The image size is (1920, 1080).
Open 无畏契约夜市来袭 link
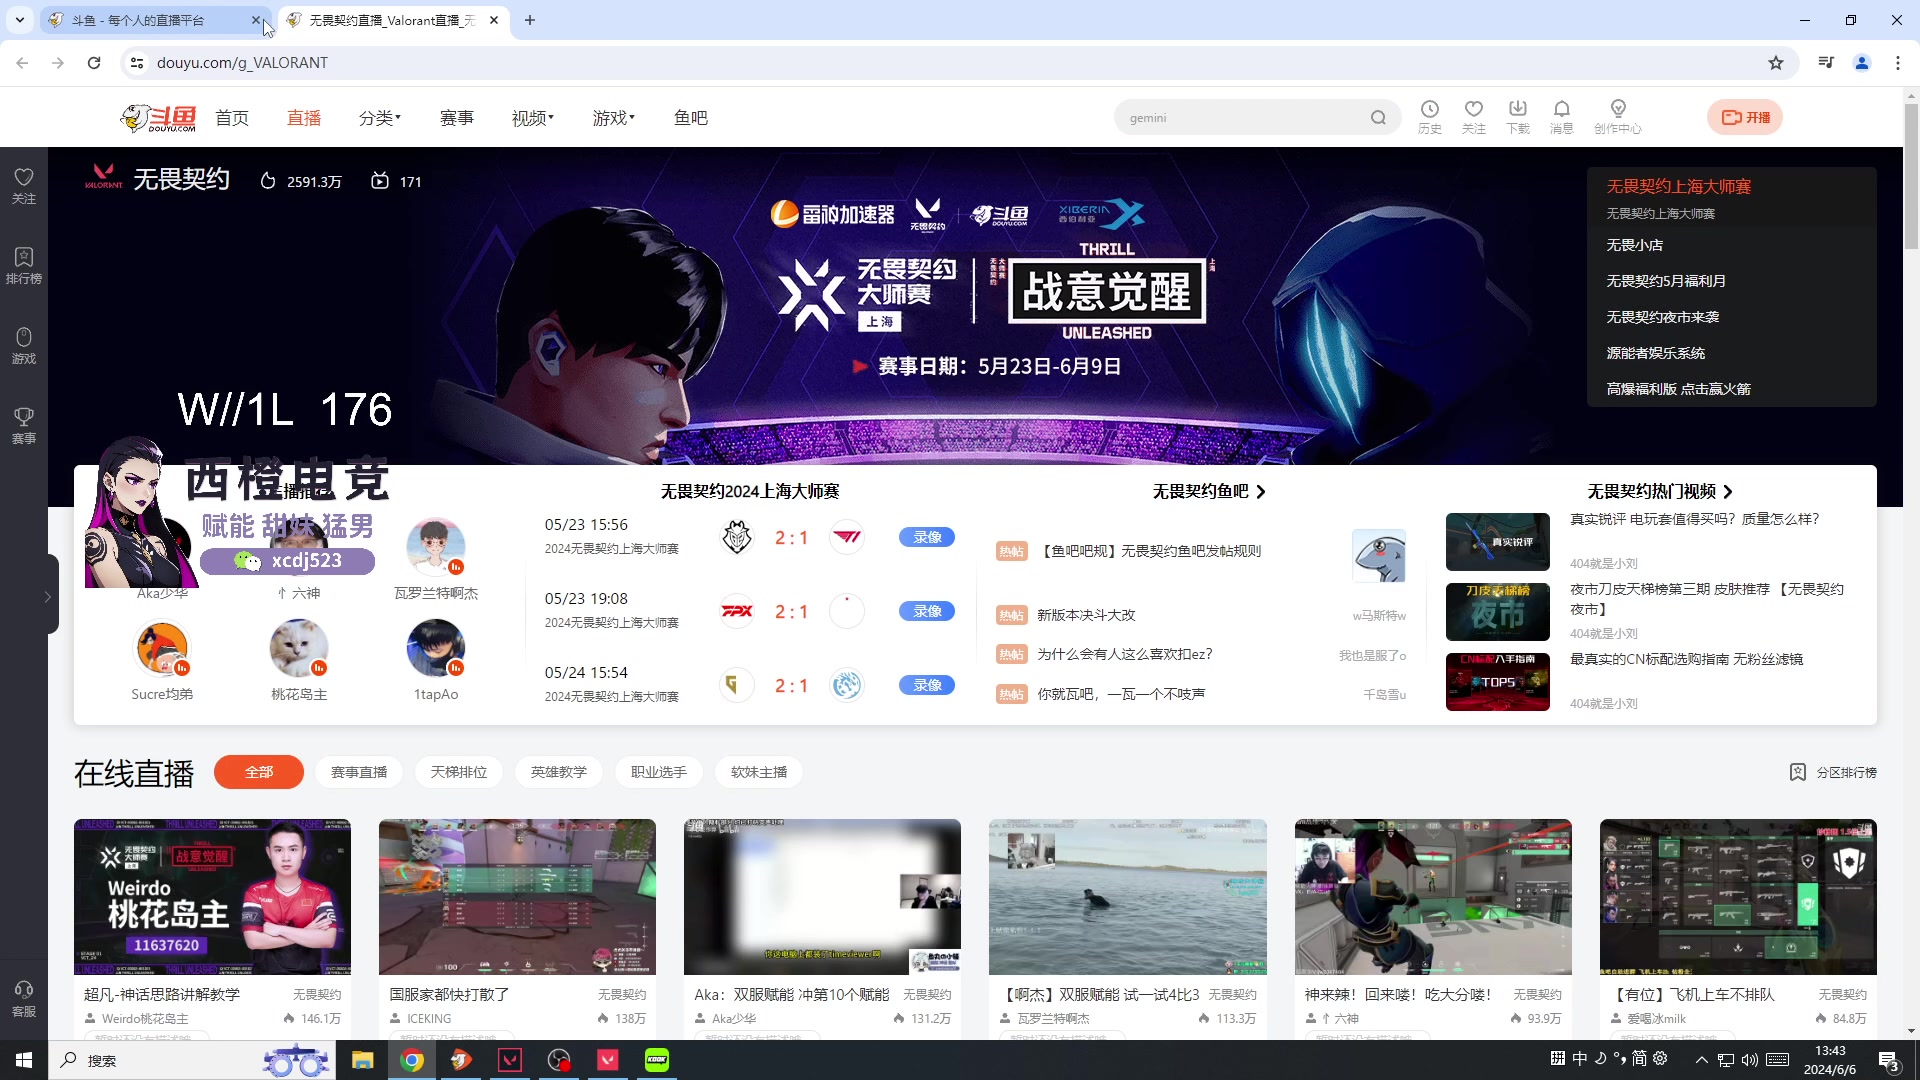point(1663,317)
